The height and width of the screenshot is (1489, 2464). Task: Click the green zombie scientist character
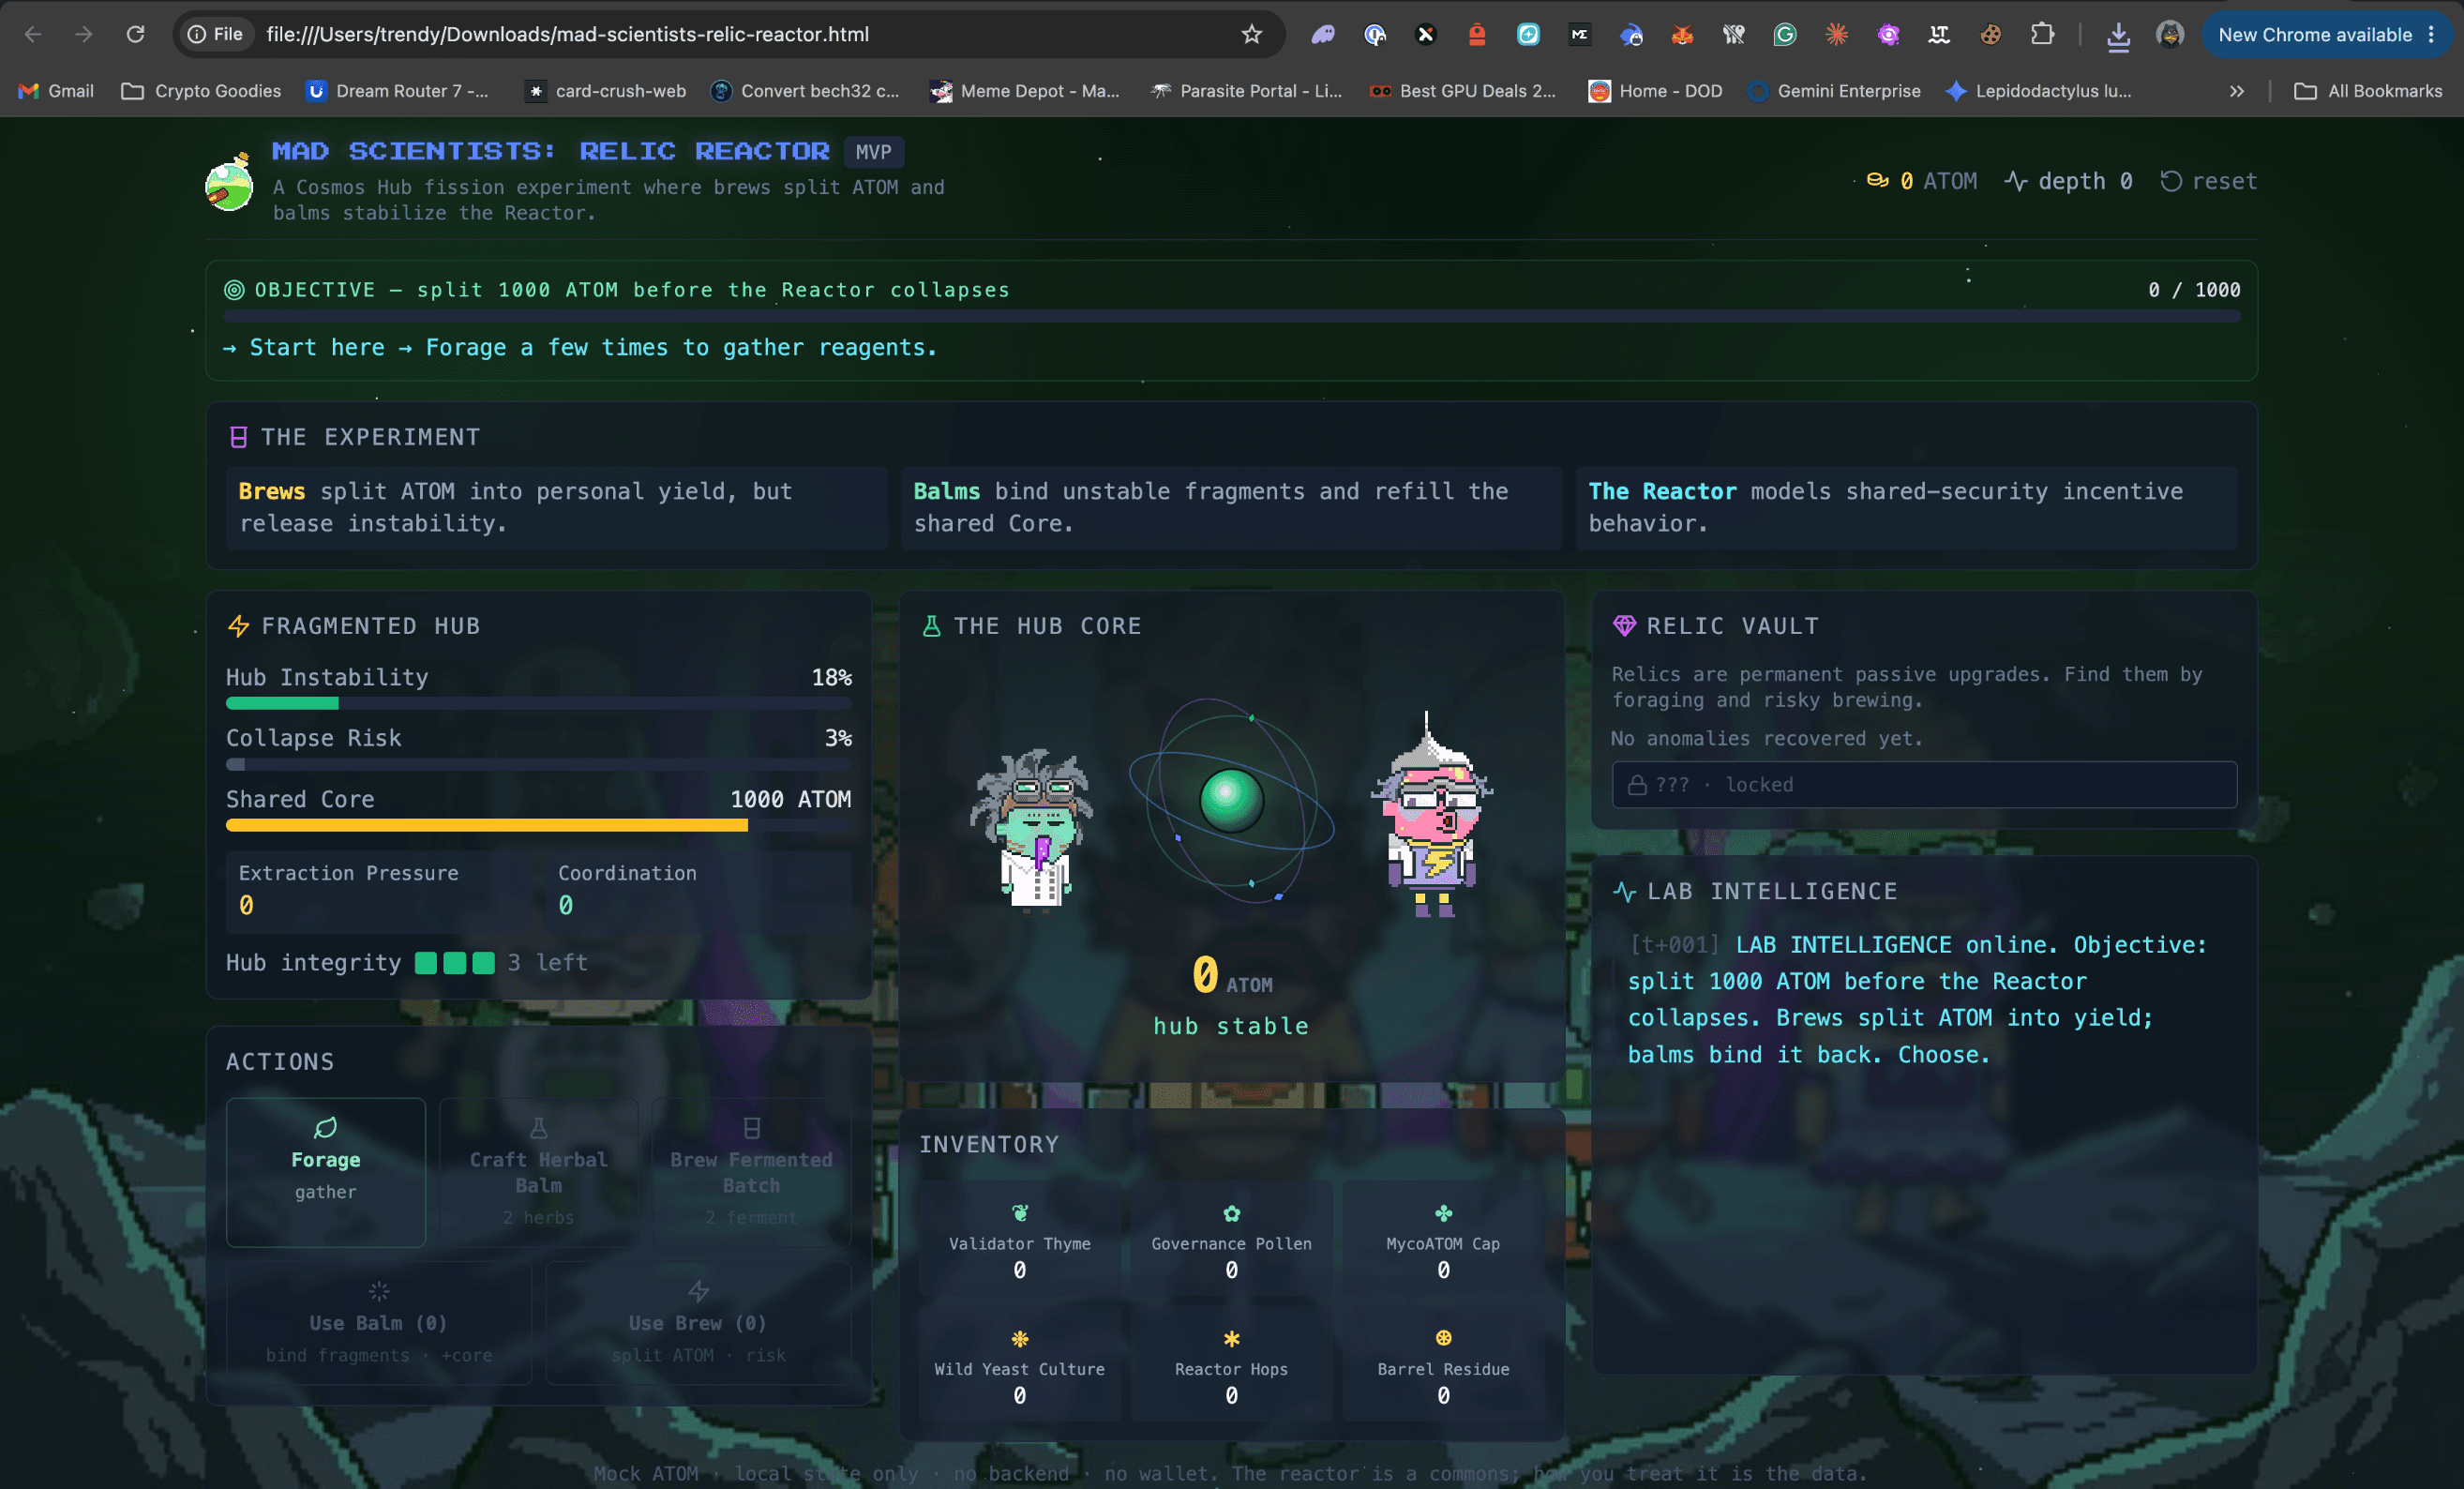[1032, 830]
